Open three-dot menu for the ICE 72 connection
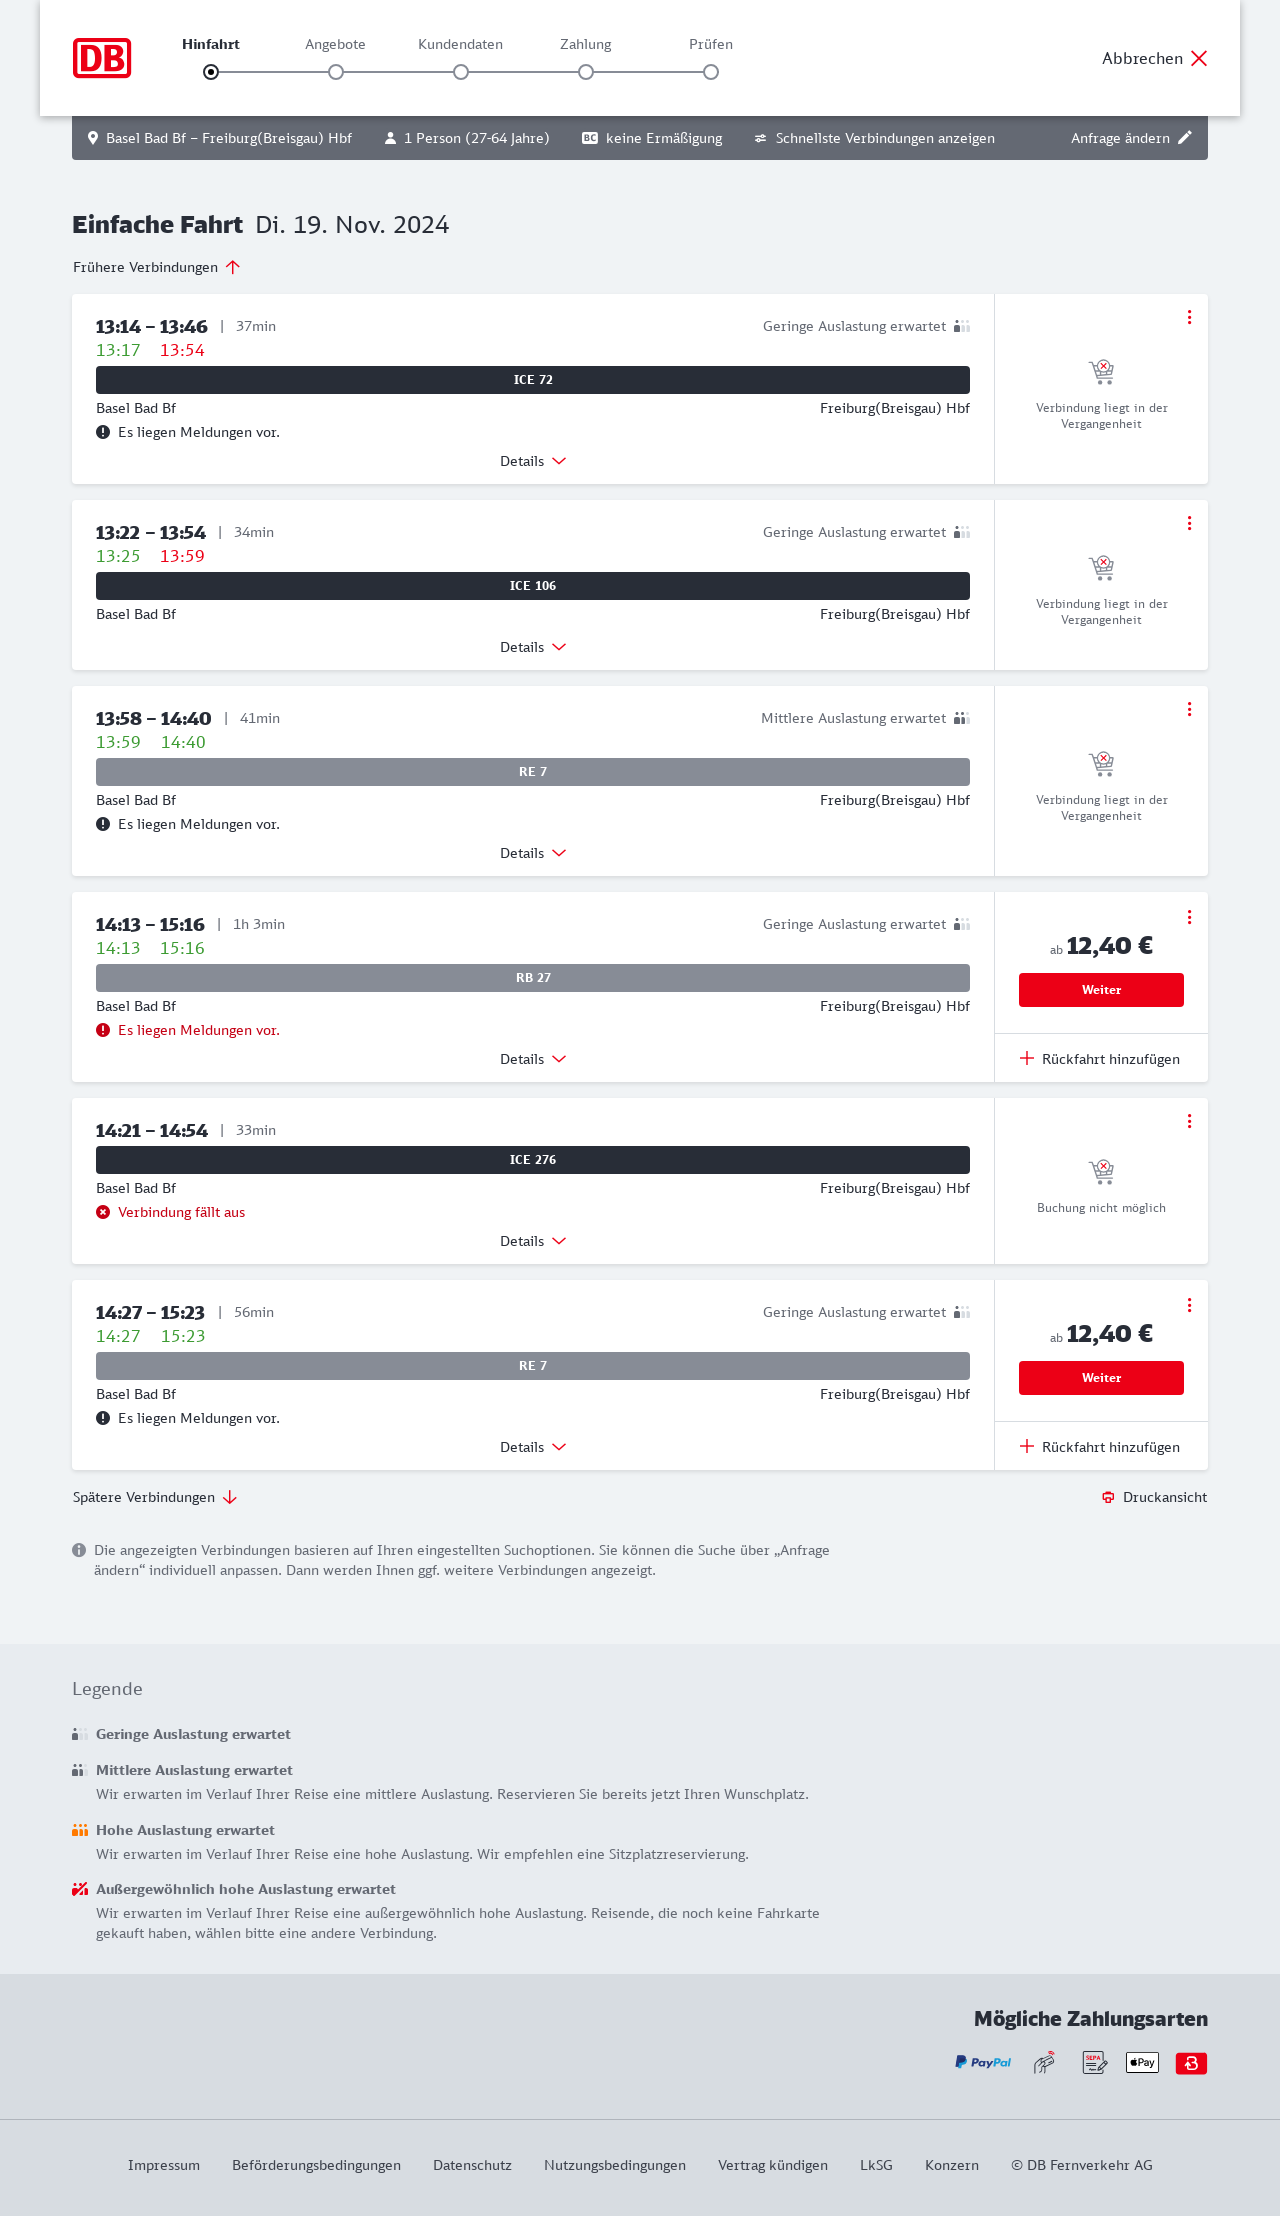1280x2216 pixels. (x=1189, y=317)
